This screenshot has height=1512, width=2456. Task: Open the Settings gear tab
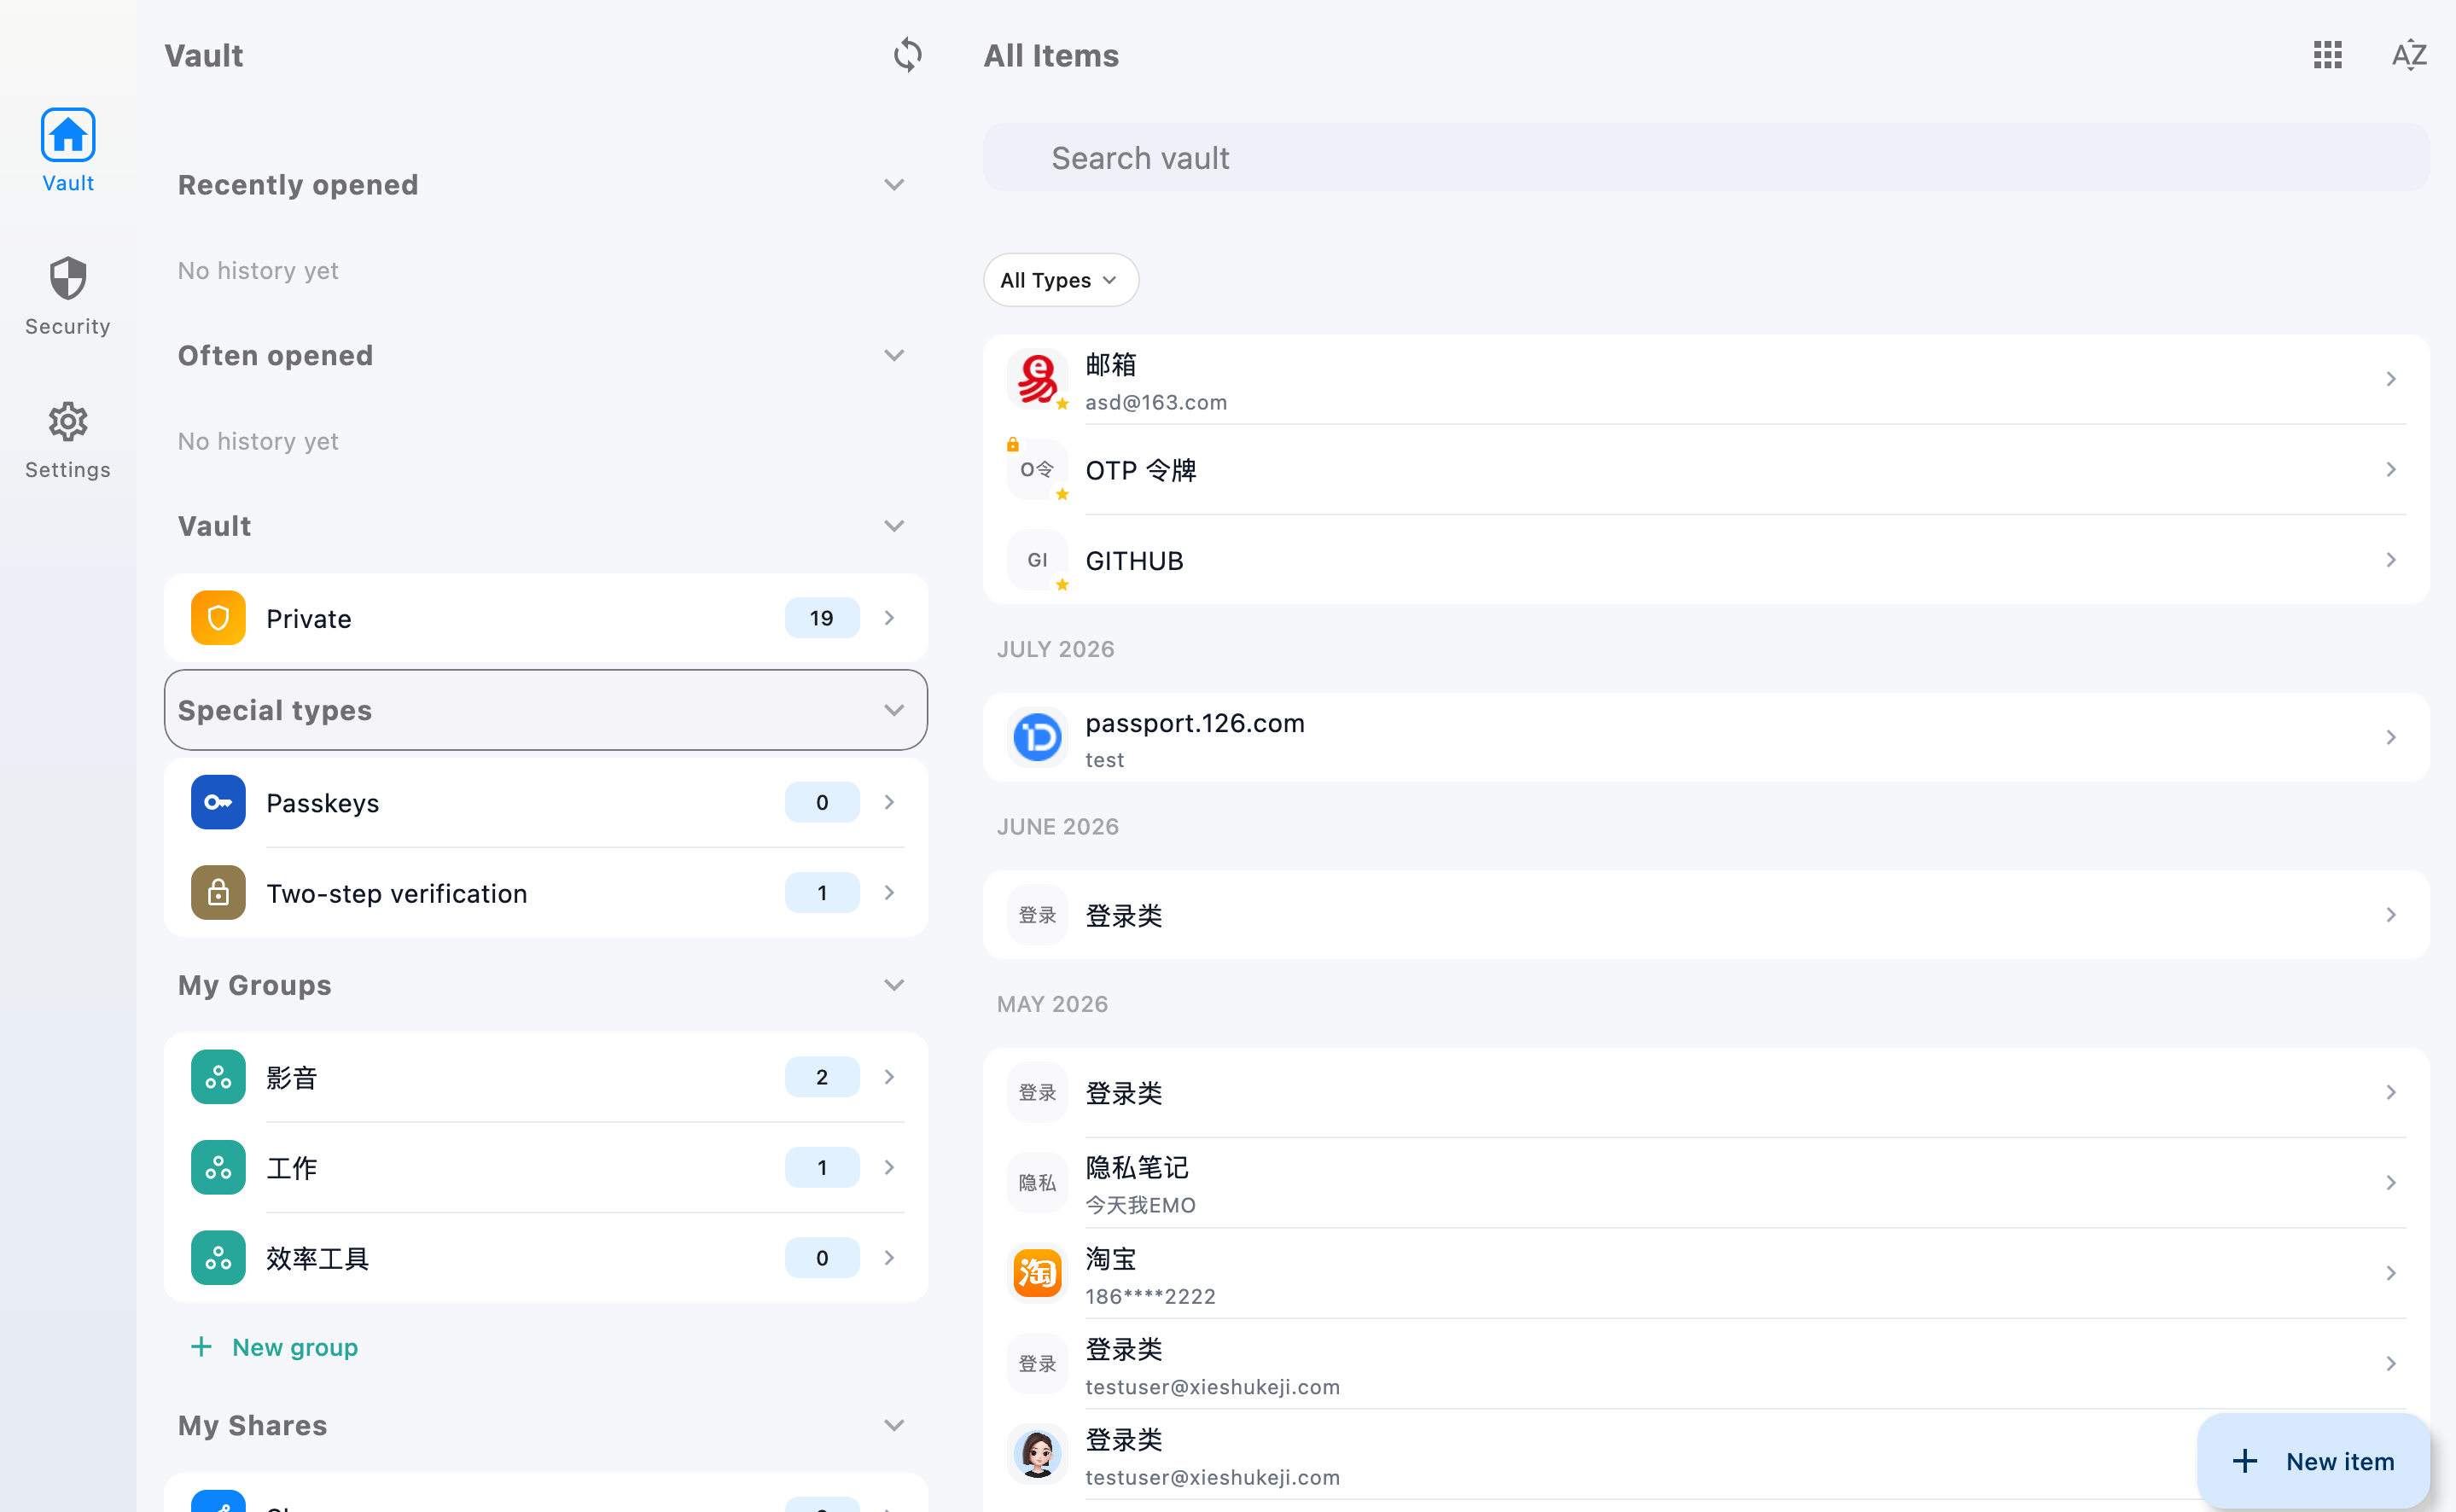coord(68,440)
